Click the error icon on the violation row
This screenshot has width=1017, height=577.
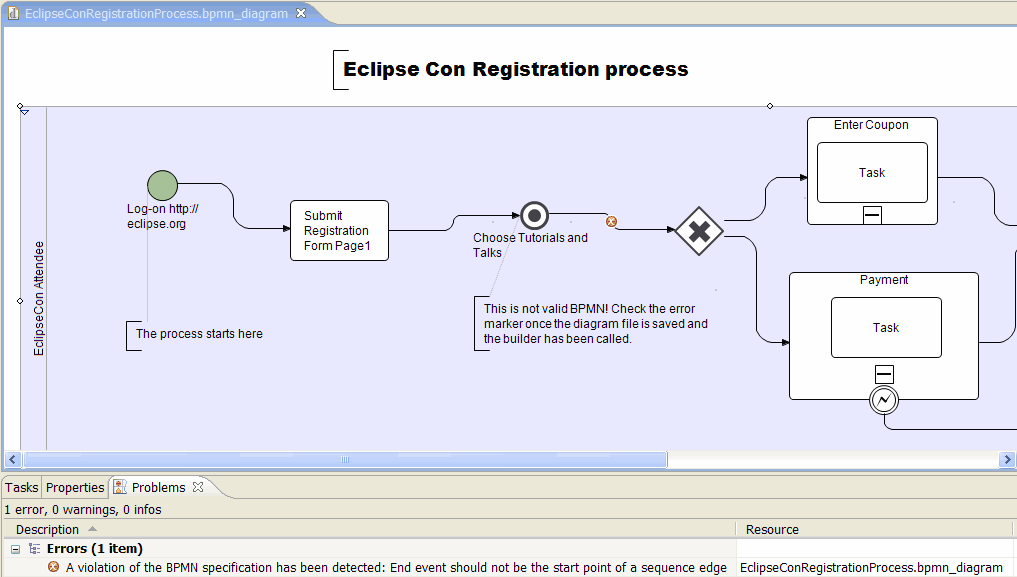click(53, 567)
